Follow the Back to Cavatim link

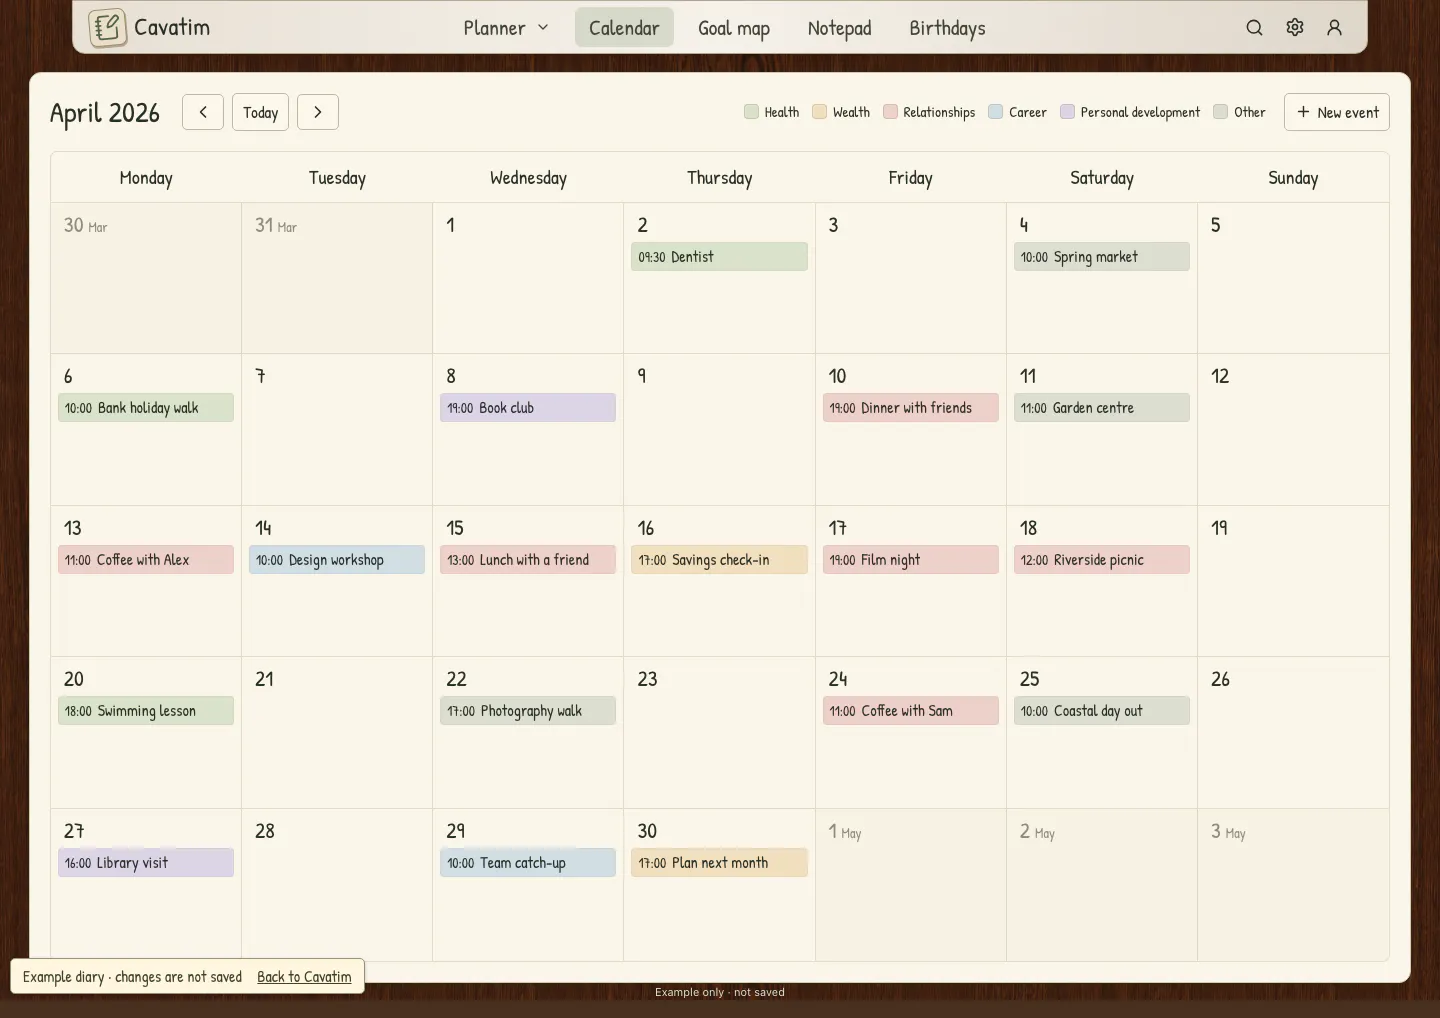pos(304,977)
